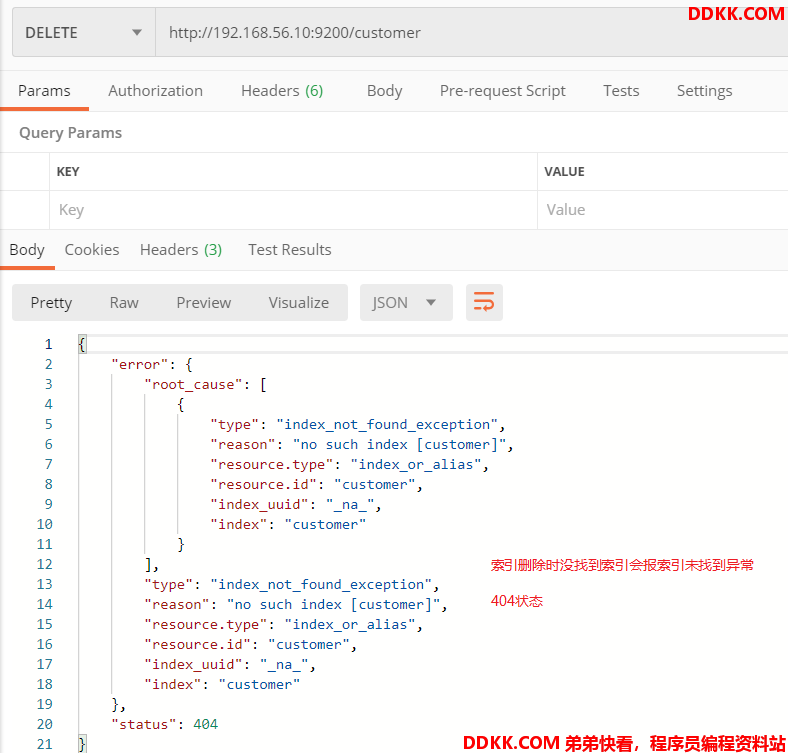Image resolution: width=788 pixels, height=753 pixels.
Task: Open the Authorization tab
Action: [x=155, y=91]
